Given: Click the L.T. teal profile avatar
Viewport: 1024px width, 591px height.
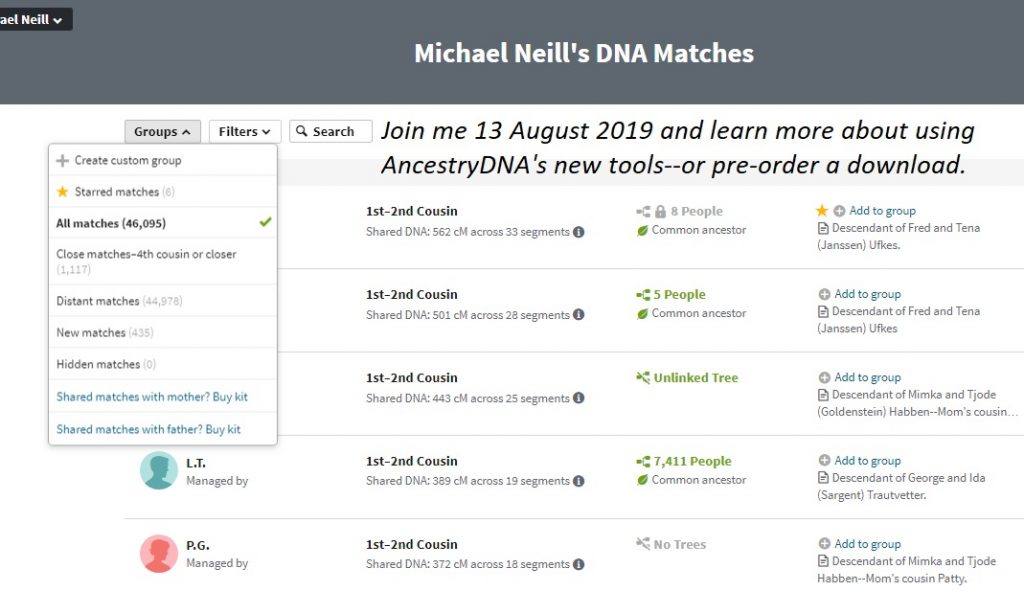Looking at the screenshot, I should point(159,470).
